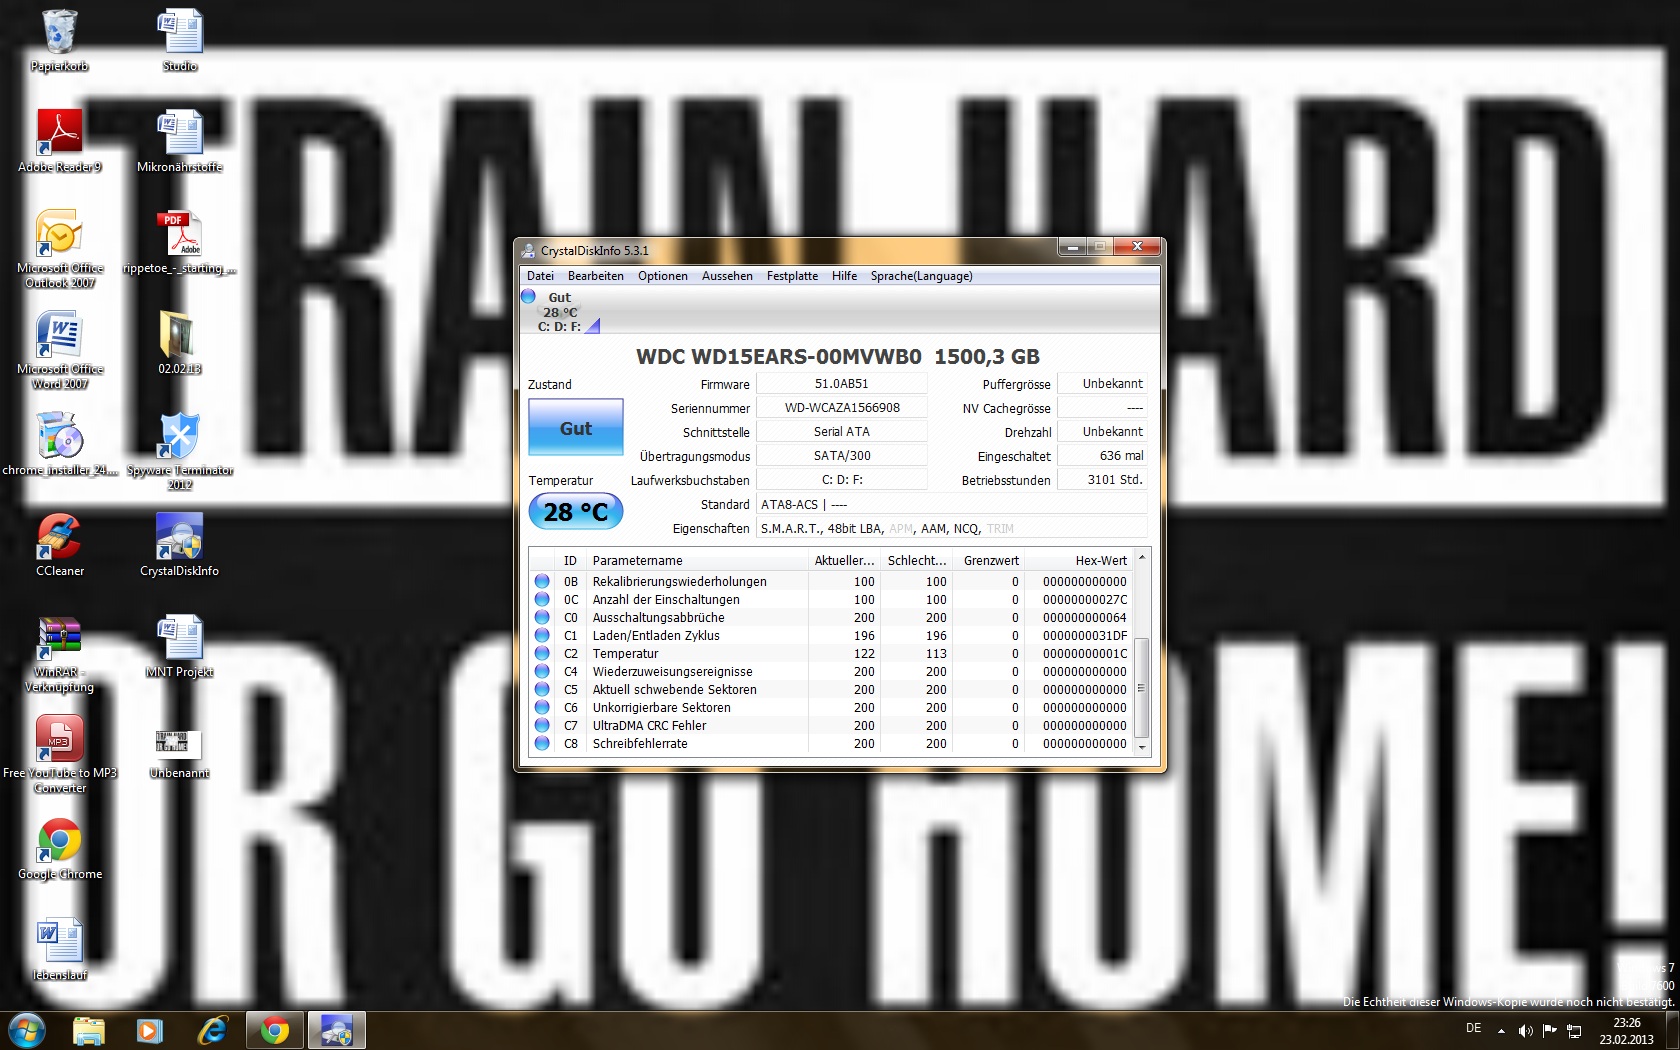Open the Action Center flag icon
This screenshot has height=1050, width=1680.
(x=1550, y=1031)
